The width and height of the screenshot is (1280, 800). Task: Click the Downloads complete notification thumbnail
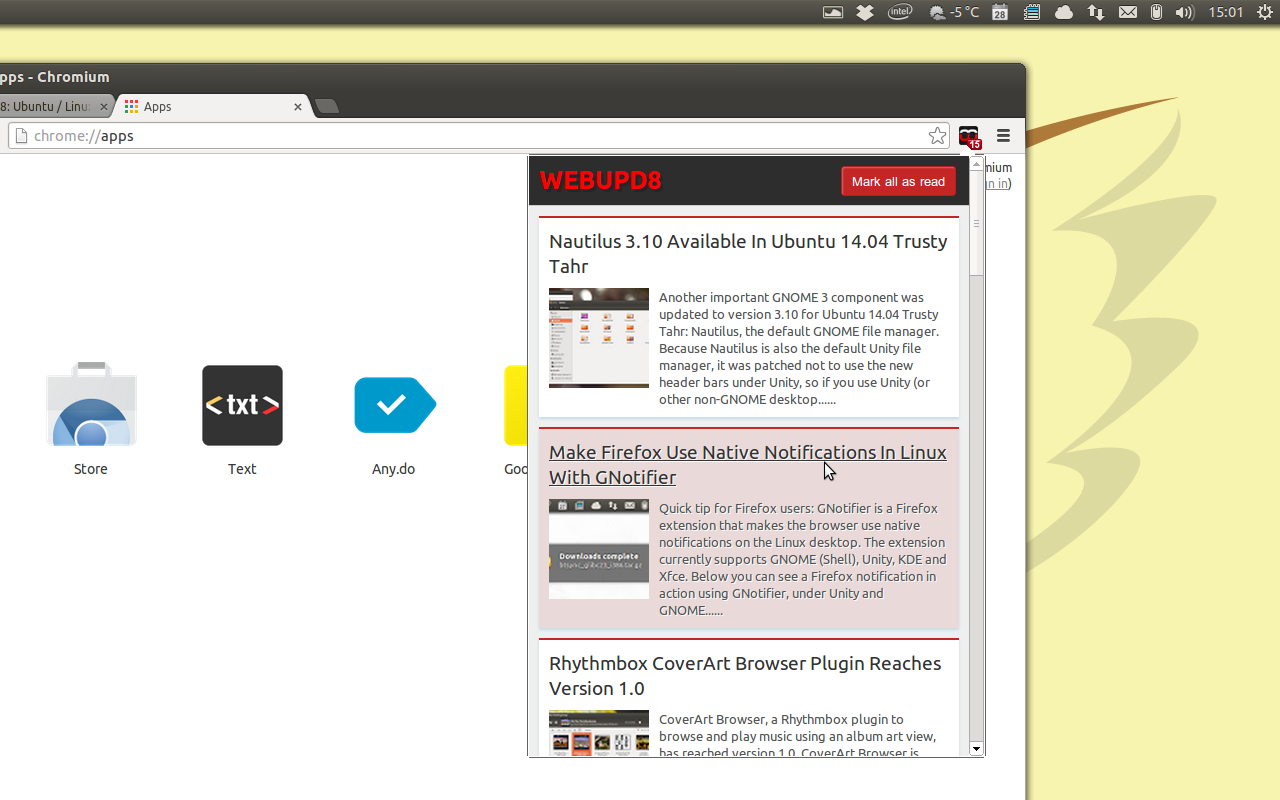click(x=599, y=549)
